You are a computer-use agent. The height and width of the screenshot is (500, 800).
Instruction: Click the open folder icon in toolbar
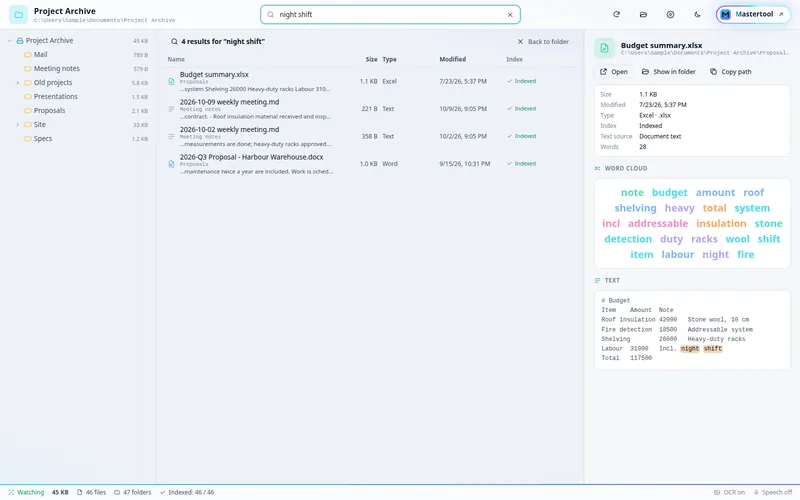(643, 14)
